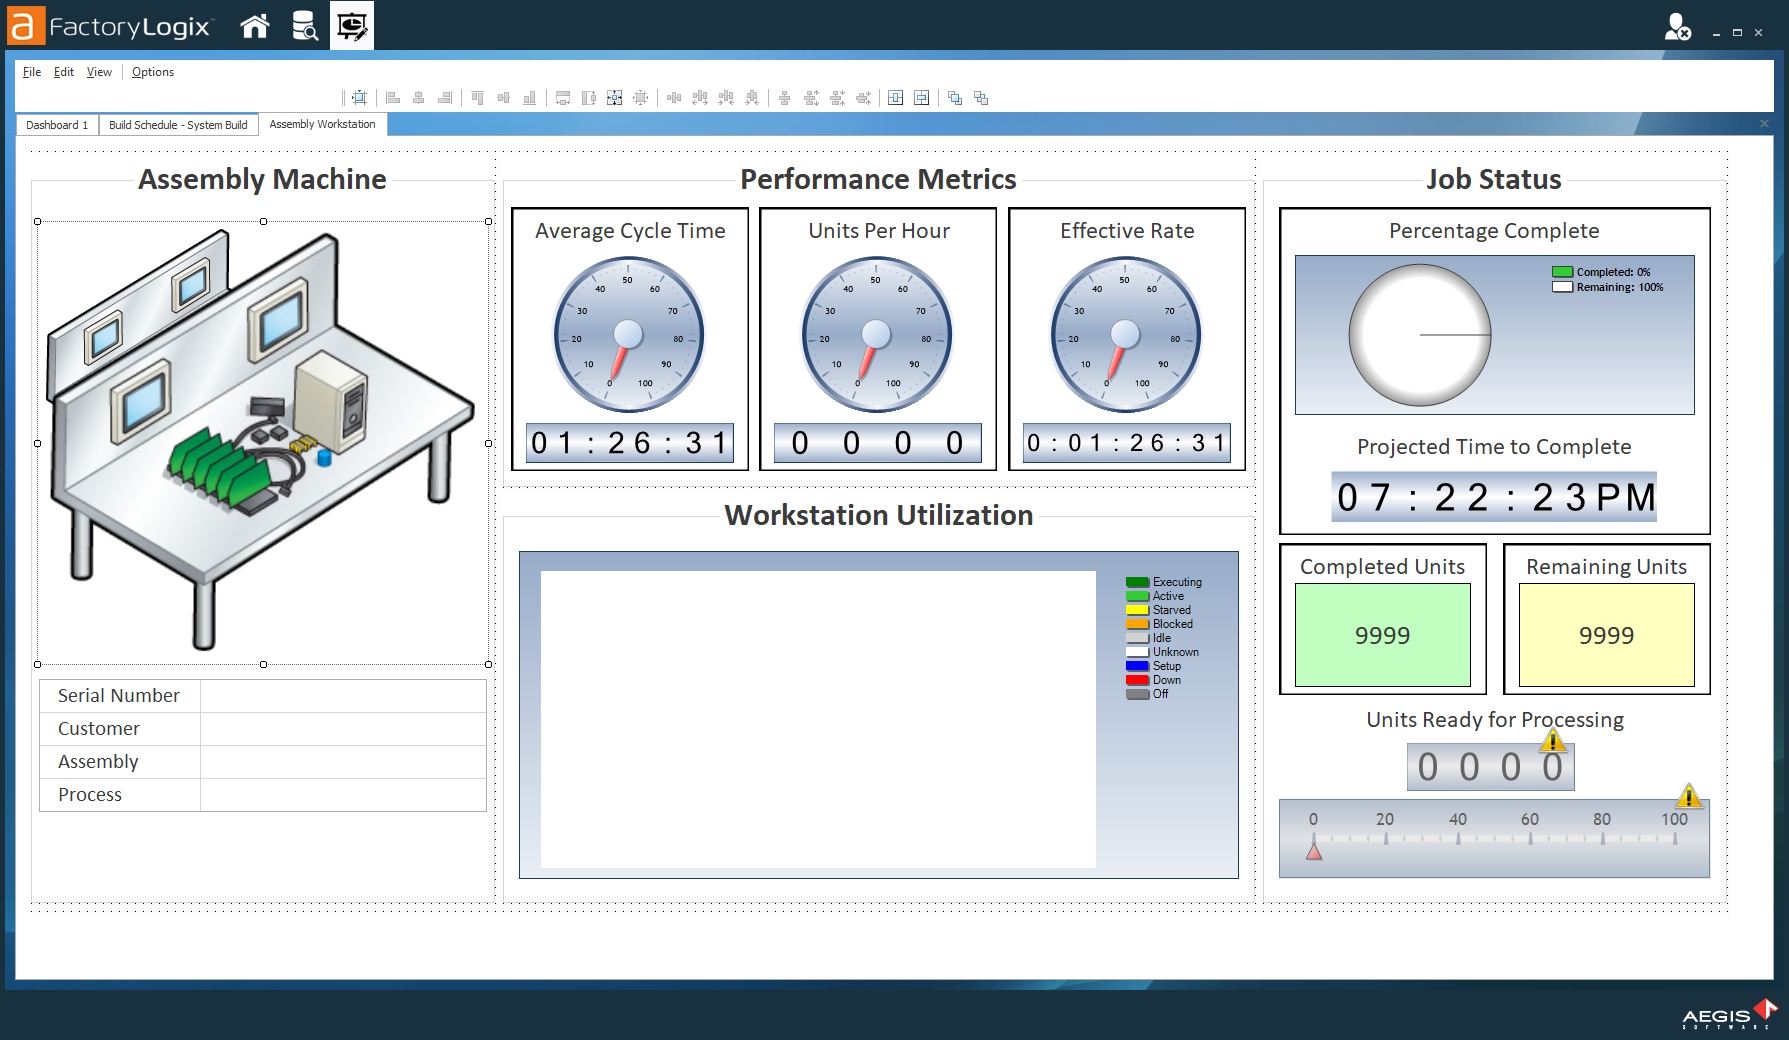Click the equal horizontal spacing toolbar icon
Screen dimensions: 1789x1040
(x=674, y=97)
